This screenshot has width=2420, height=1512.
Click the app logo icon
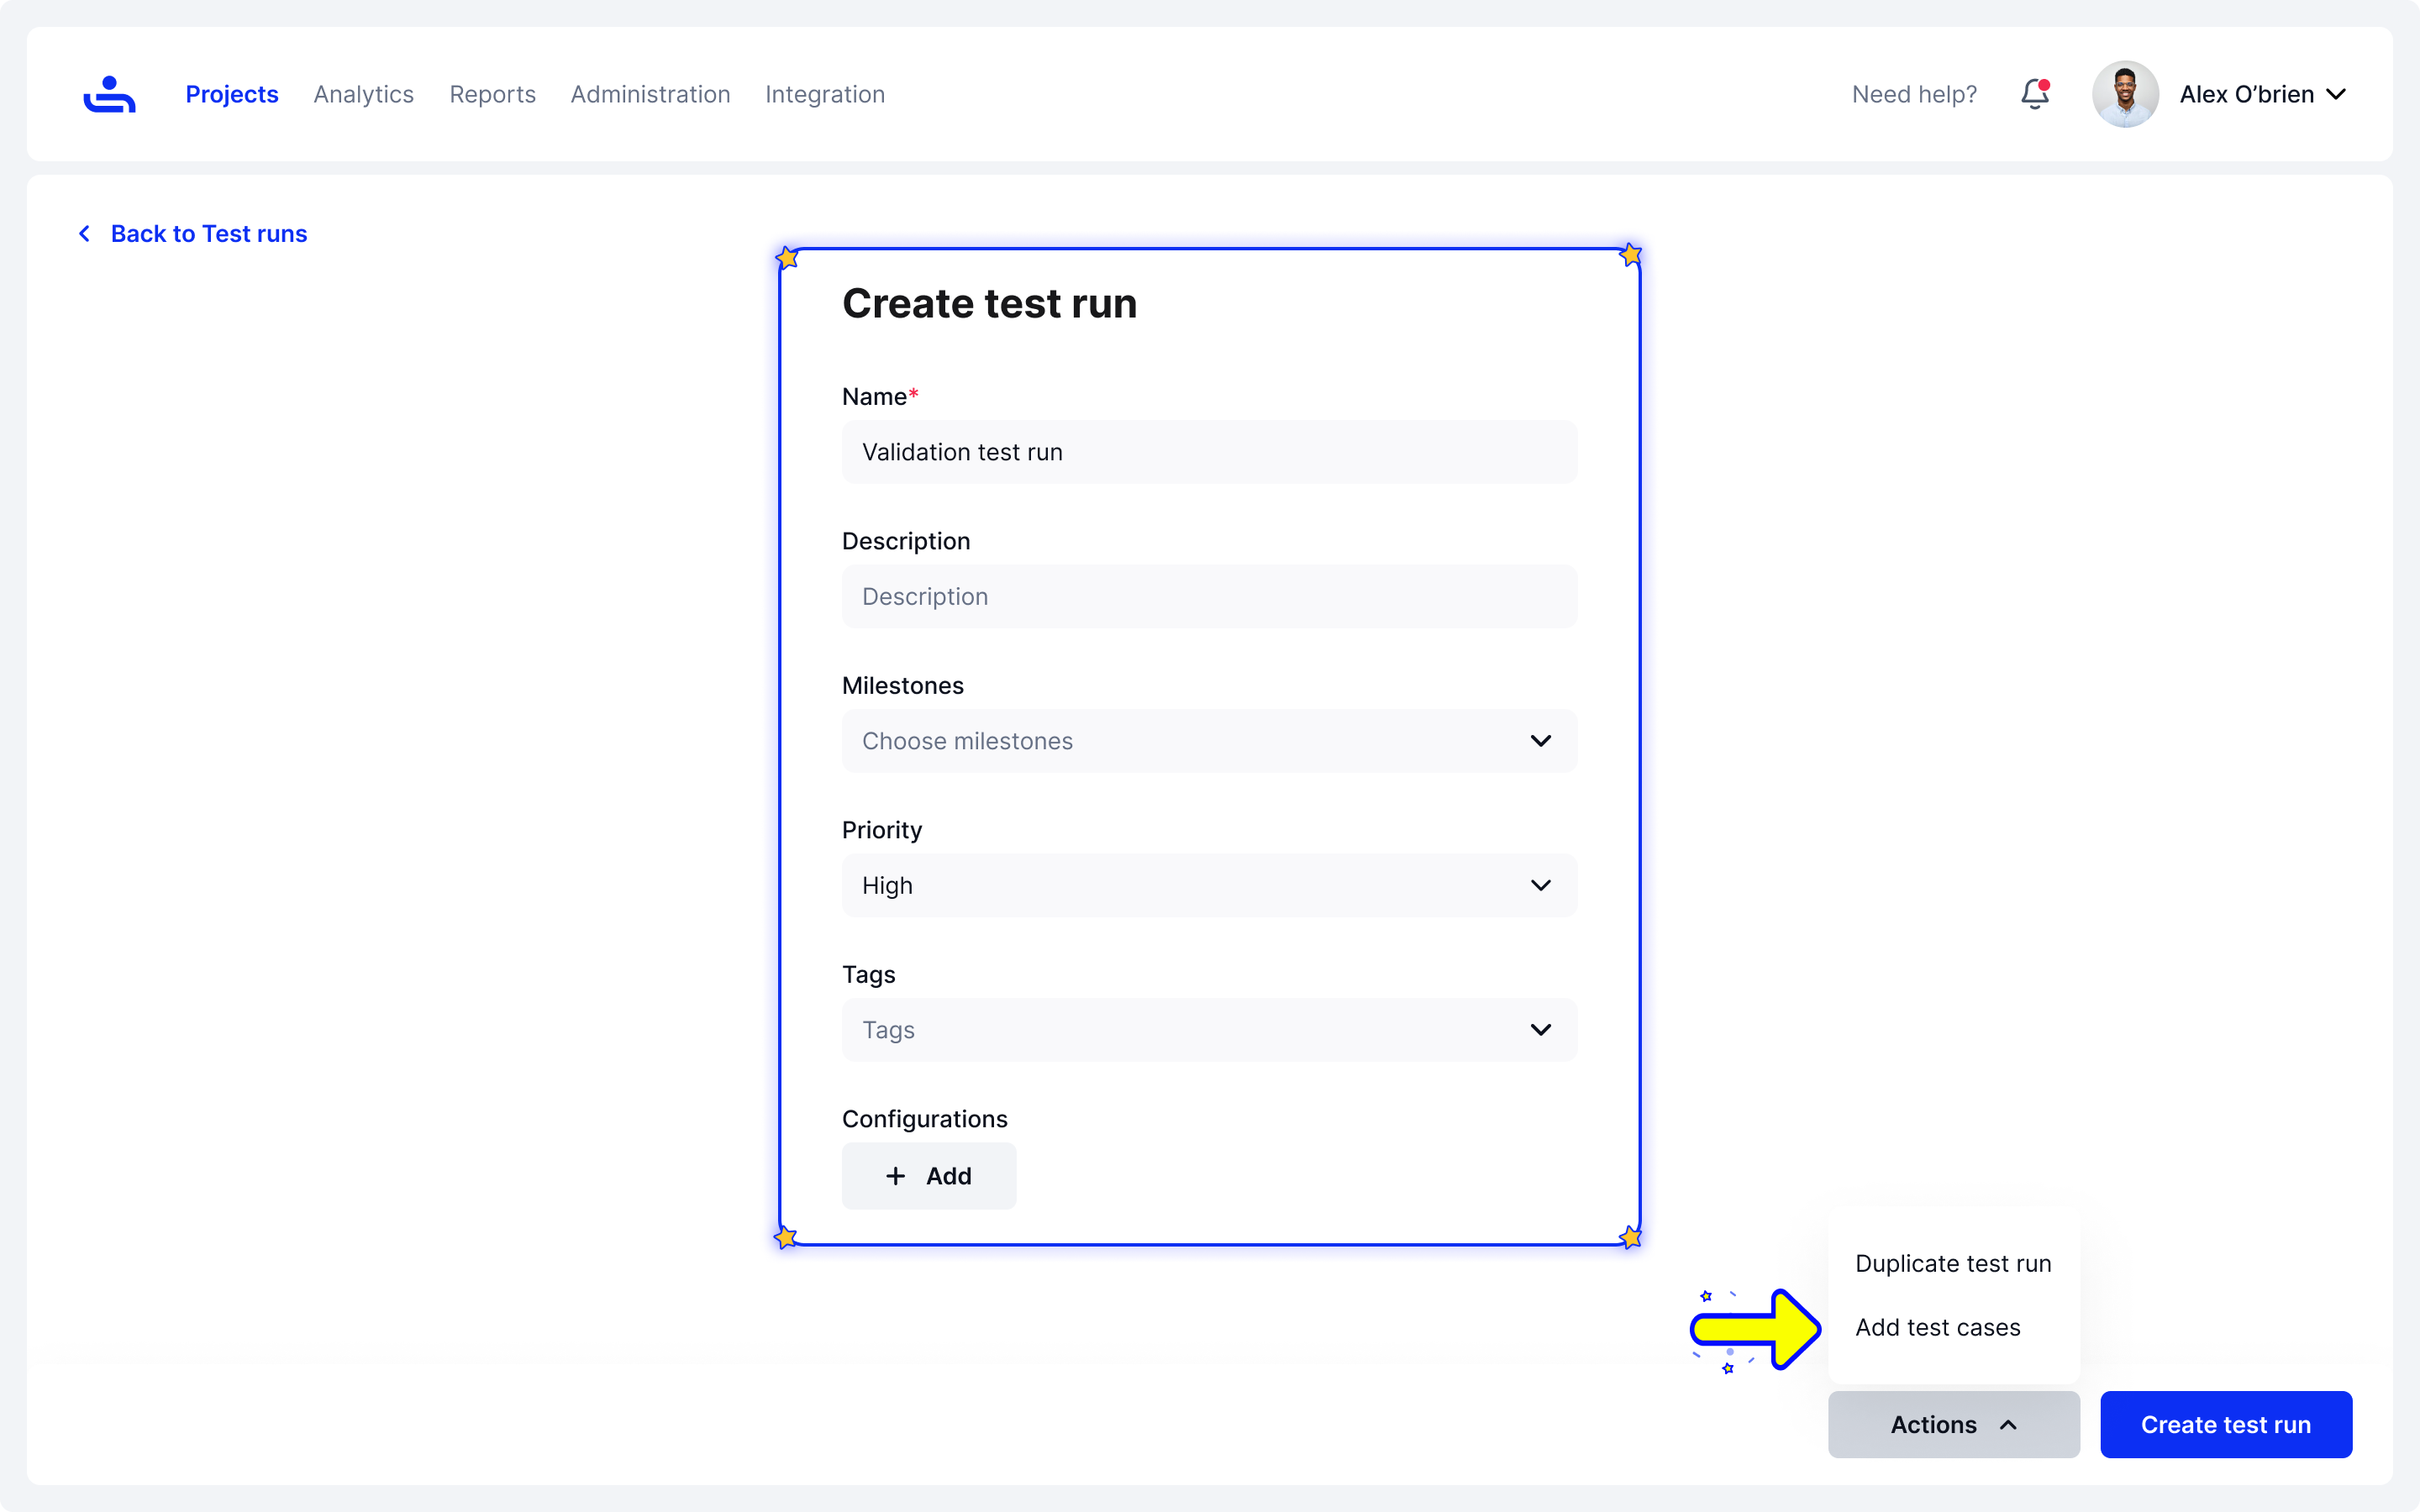pos(109,94)
